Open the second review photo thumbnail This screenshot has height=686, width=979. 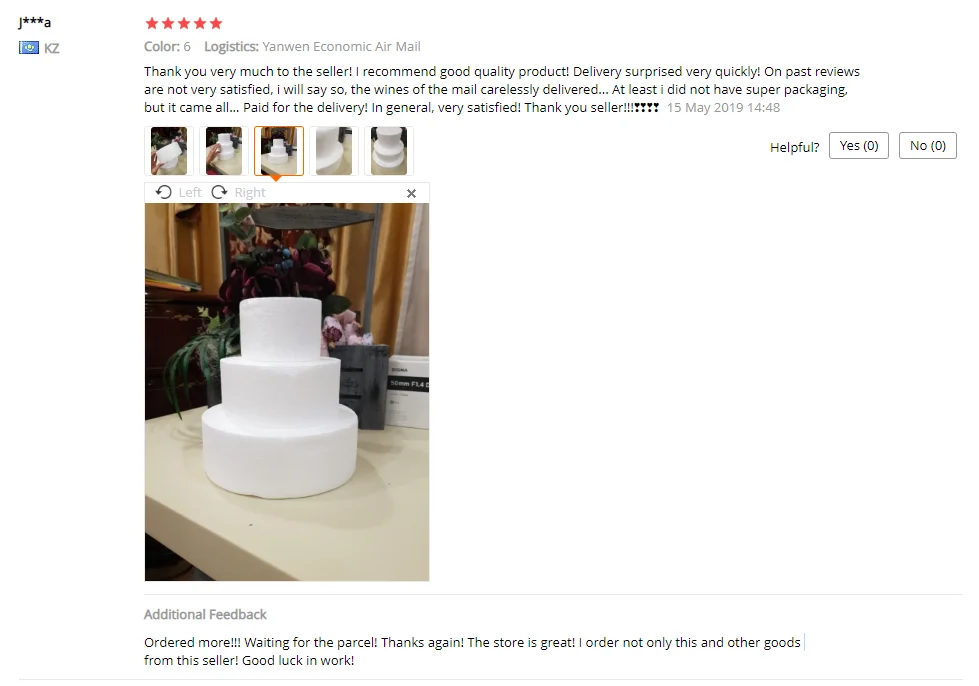(224, 151)
